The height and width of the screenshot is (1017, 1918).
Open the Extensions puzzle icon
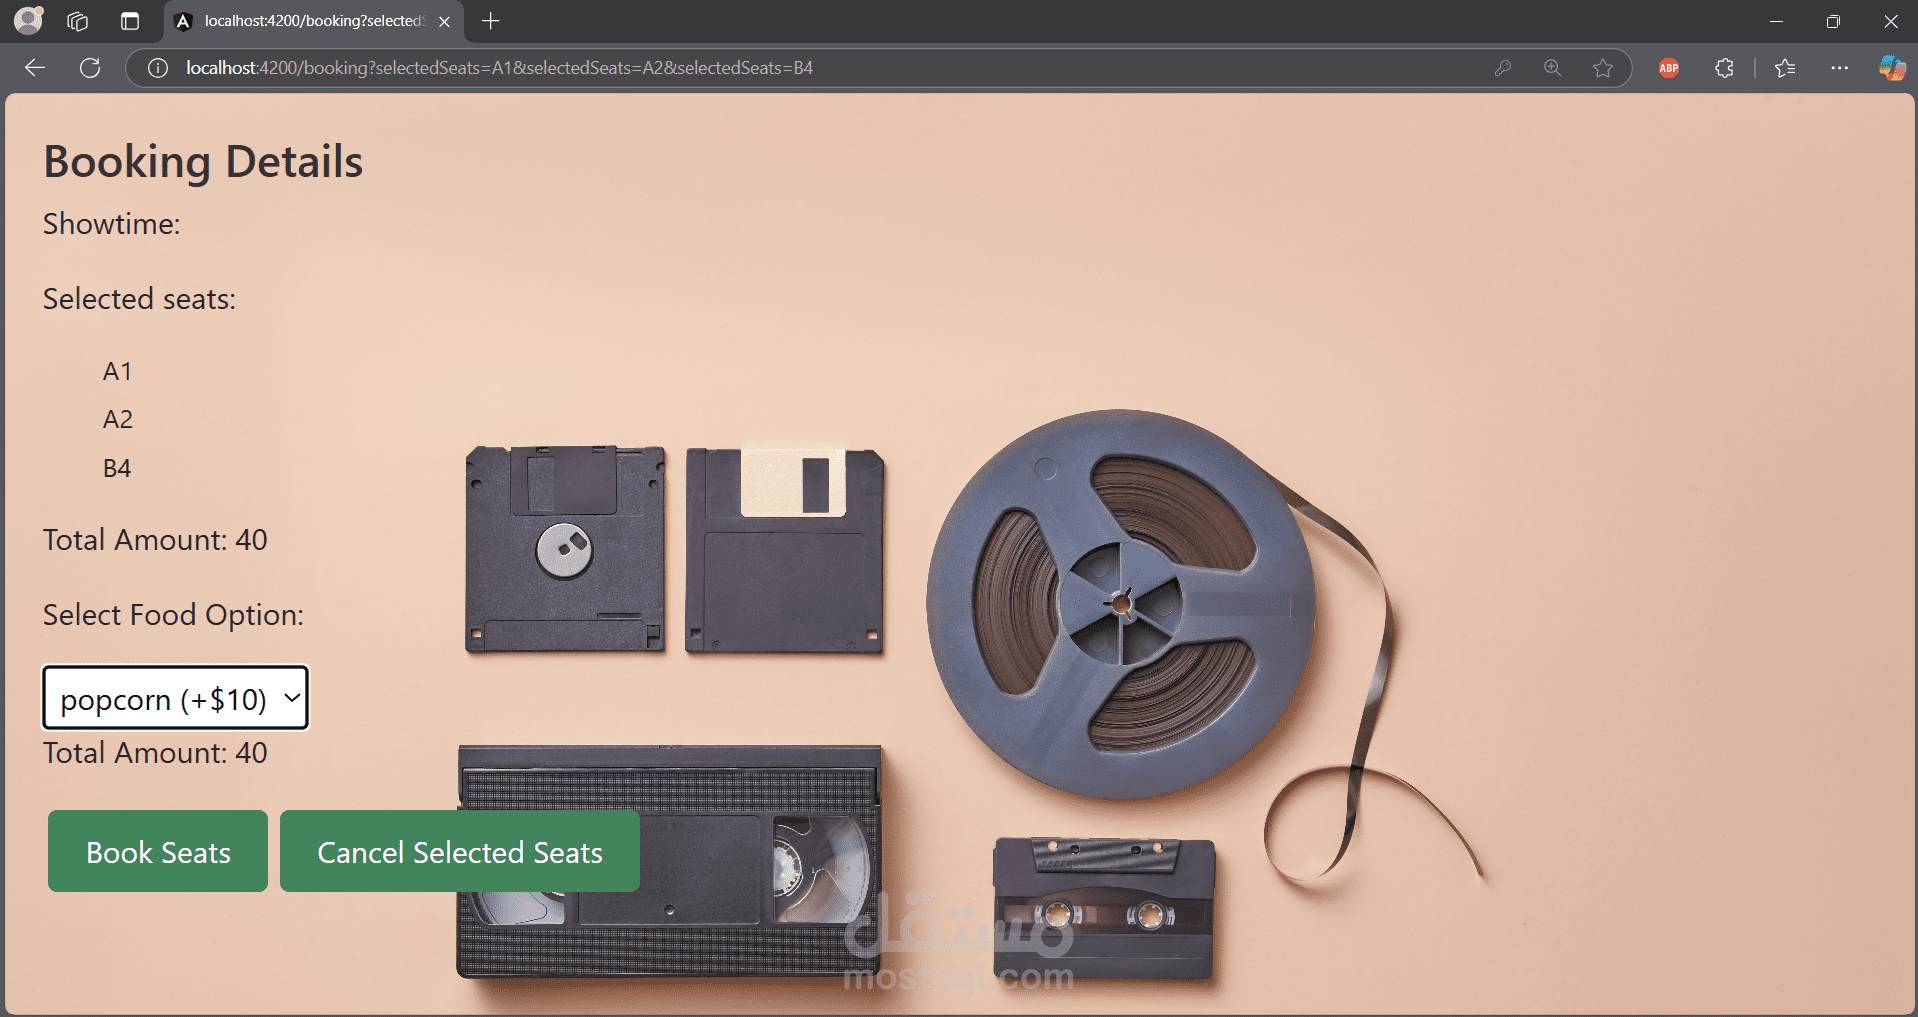[1724, 68]
